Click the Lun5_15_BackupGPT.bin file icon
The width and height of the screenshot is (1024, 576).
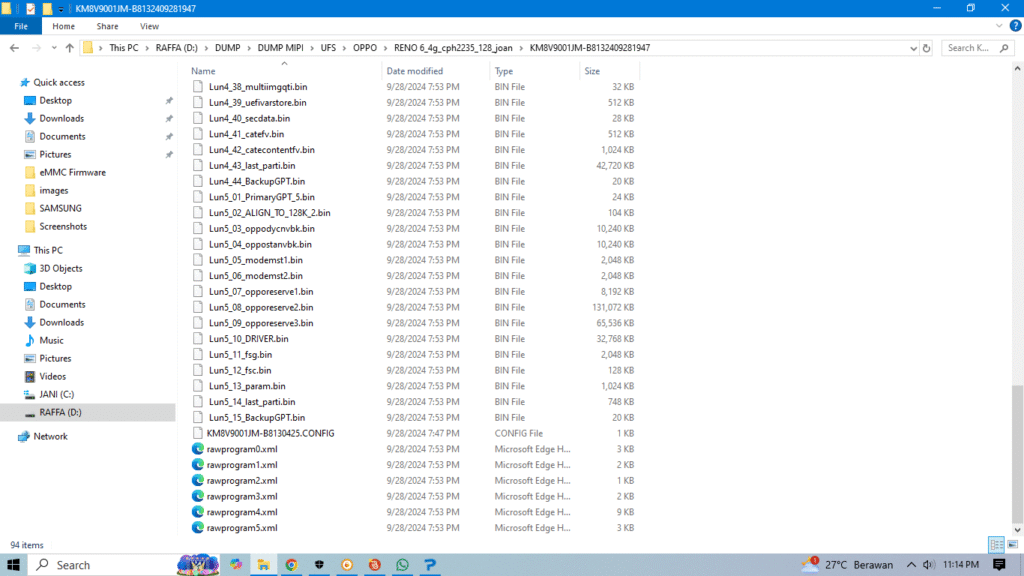click(197, 417)
